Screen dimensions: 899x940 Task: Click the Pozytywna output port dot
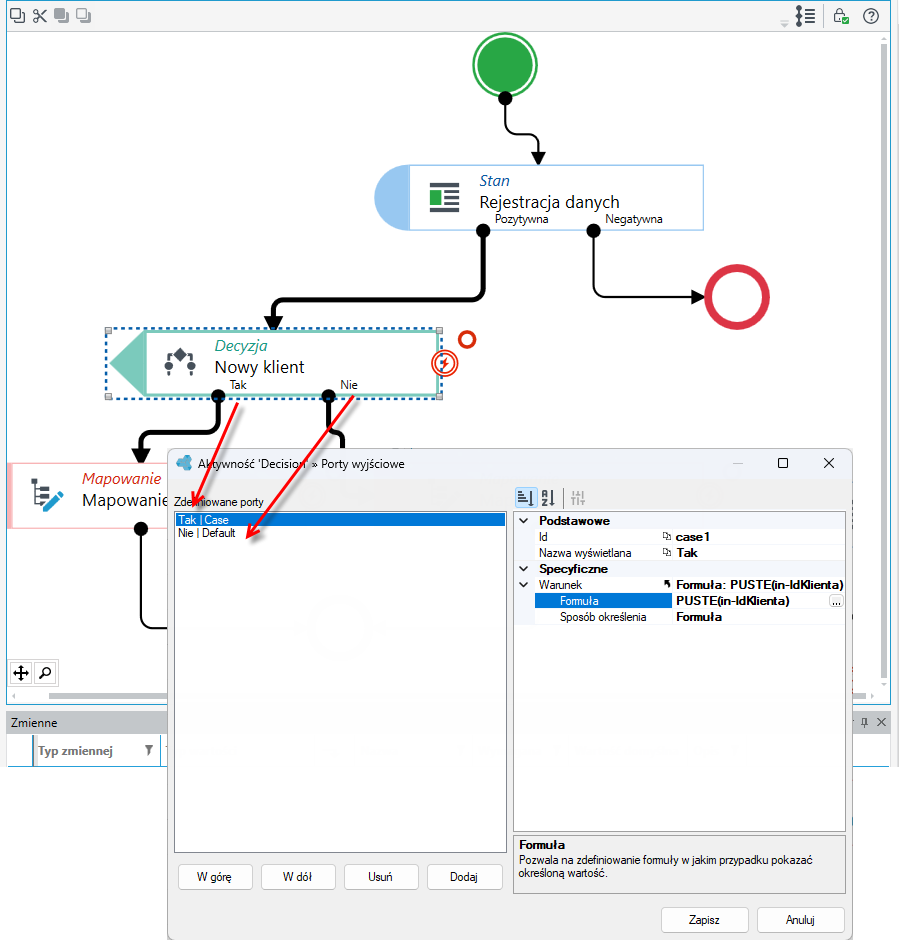point(483,230)
